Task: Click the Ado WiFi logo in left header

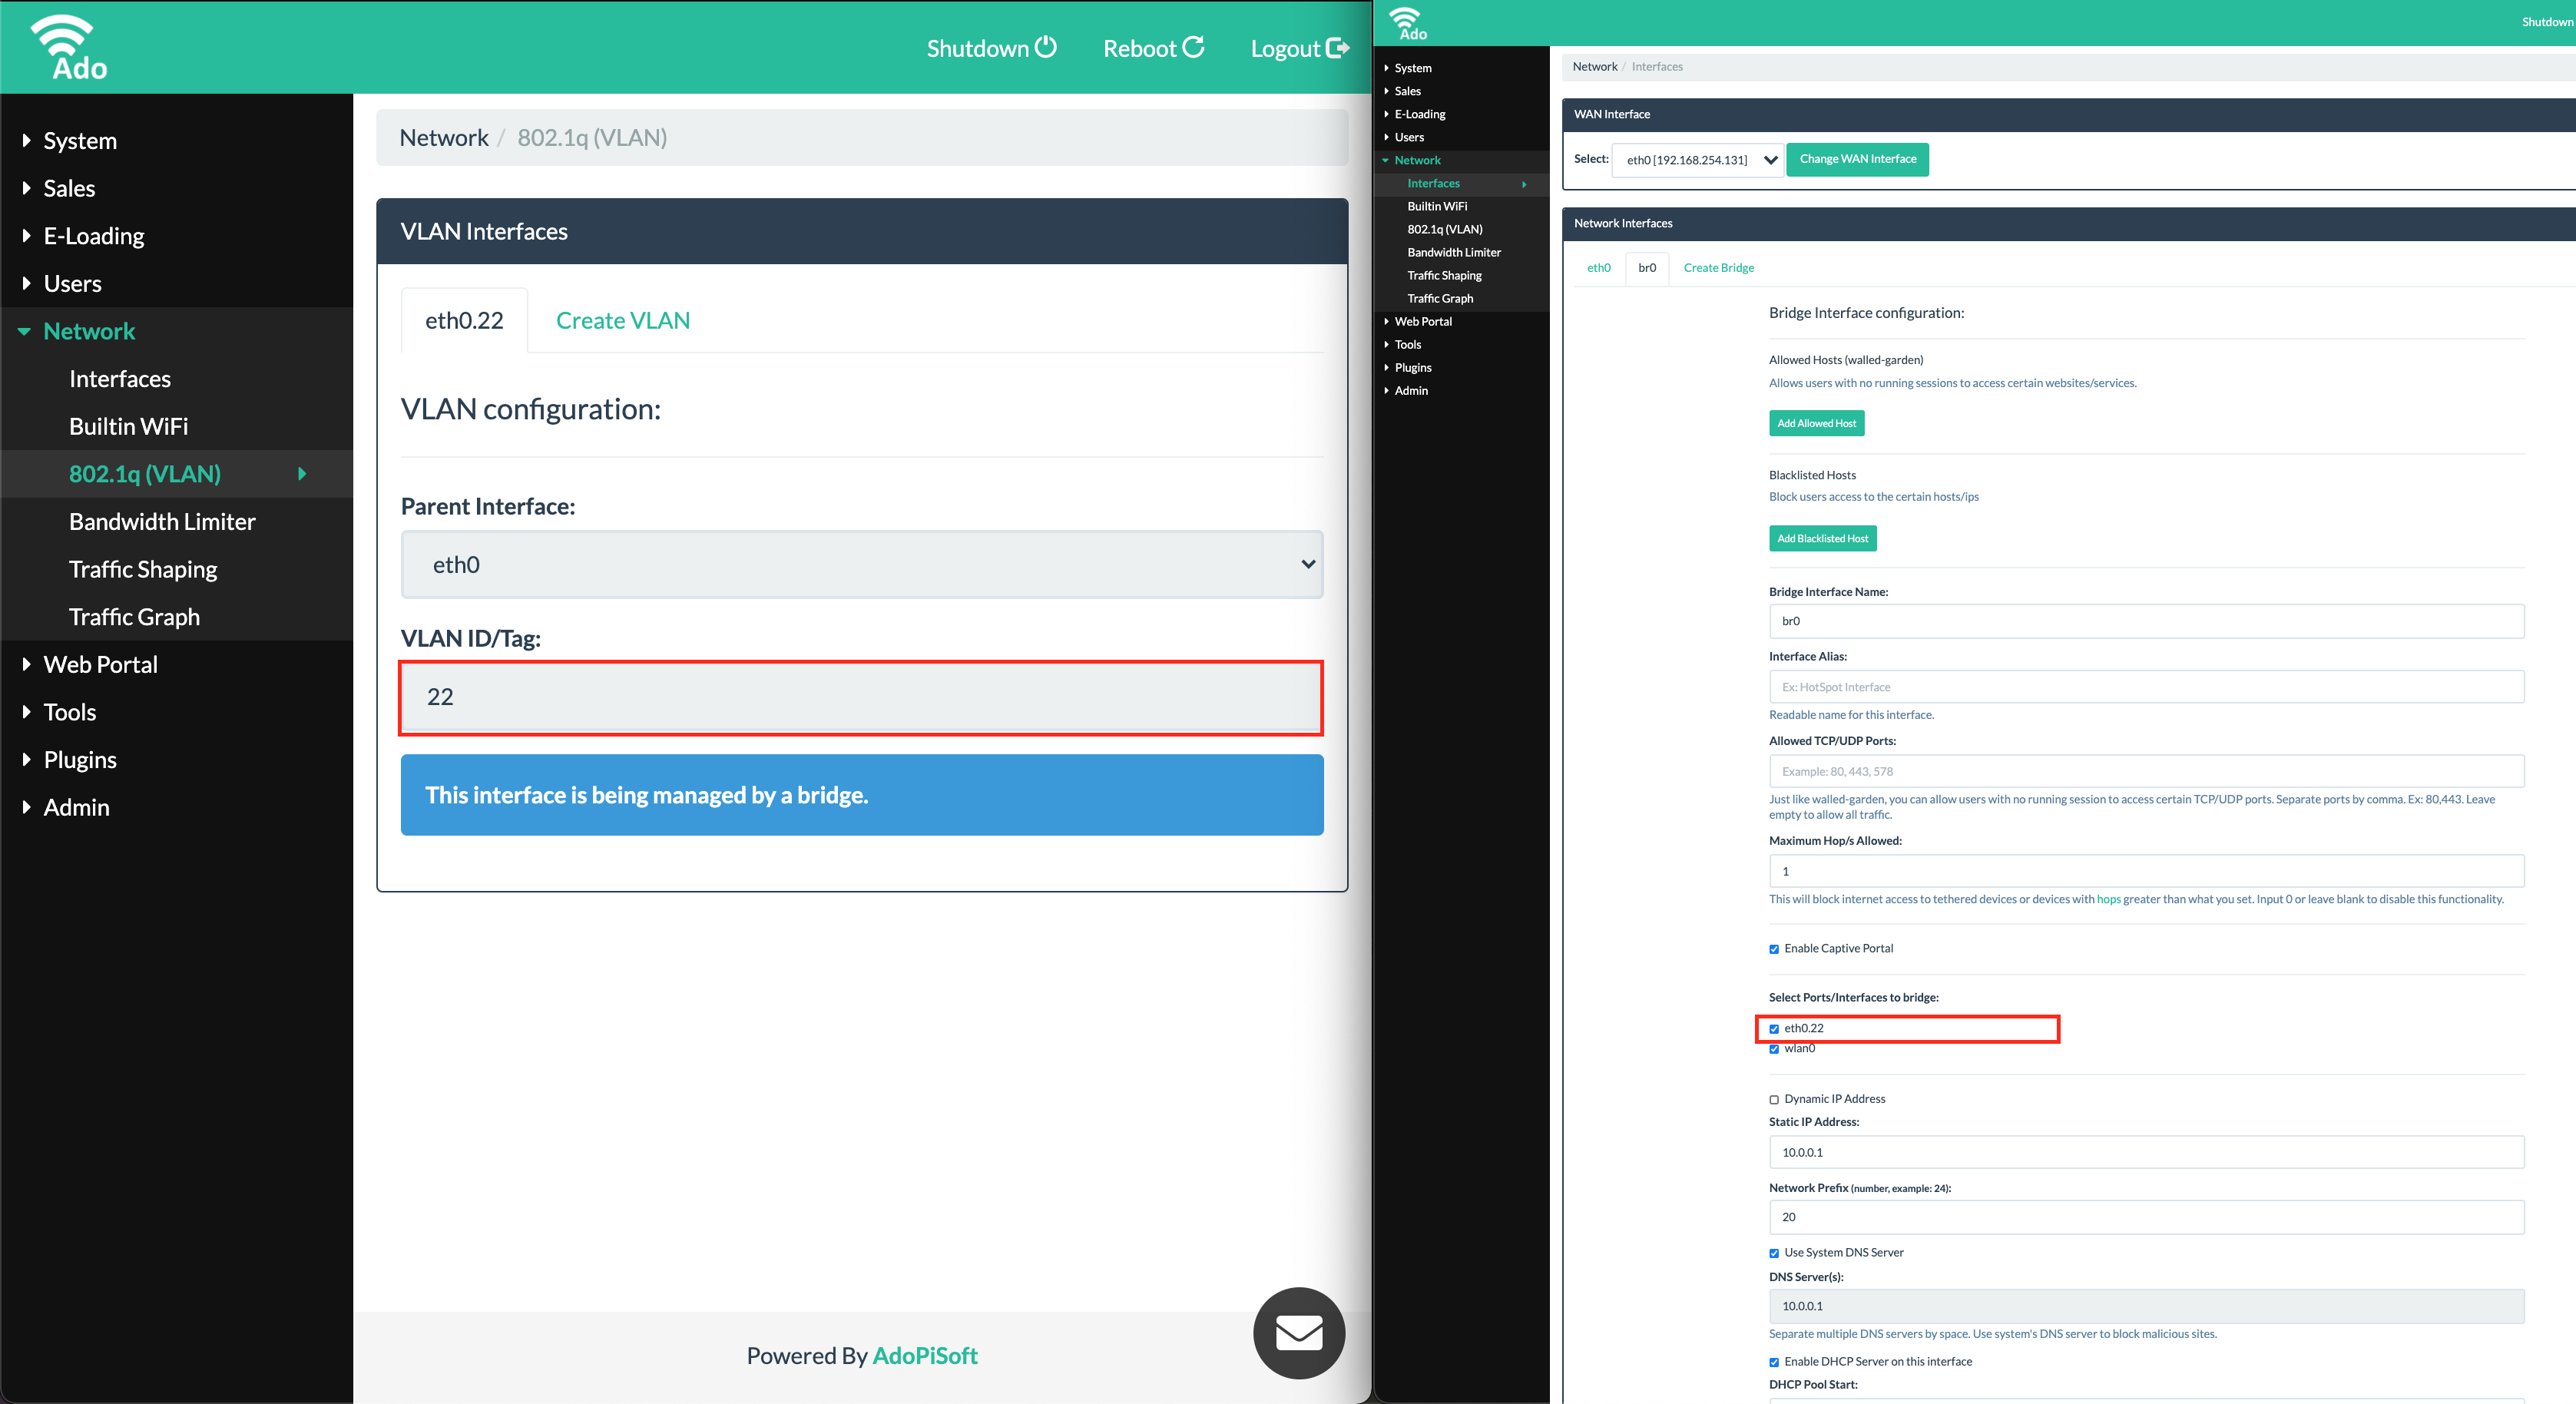Action: point(68,47)
